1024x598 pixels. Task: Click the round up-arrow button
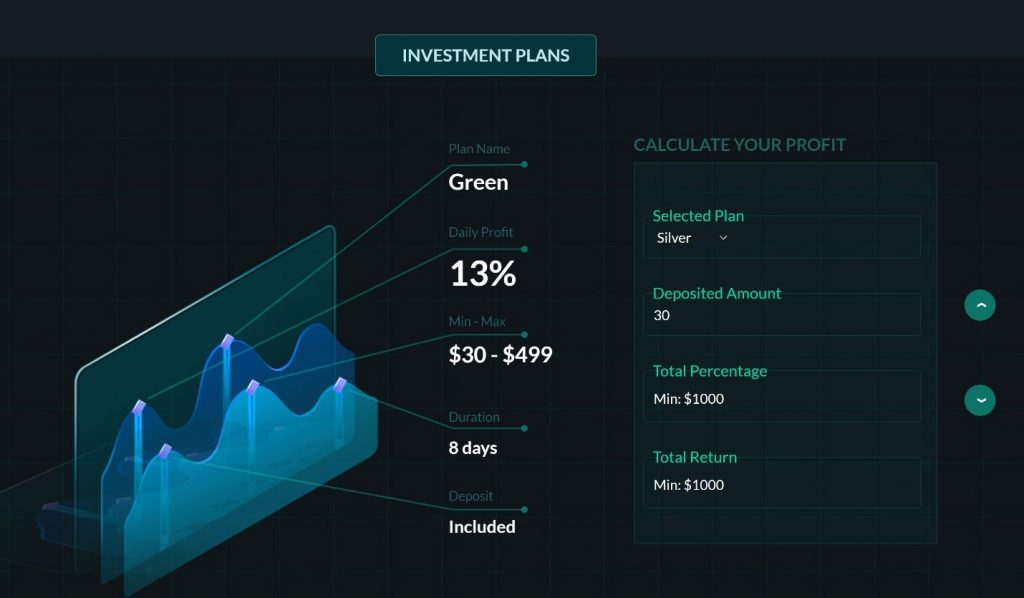(980, 305)
